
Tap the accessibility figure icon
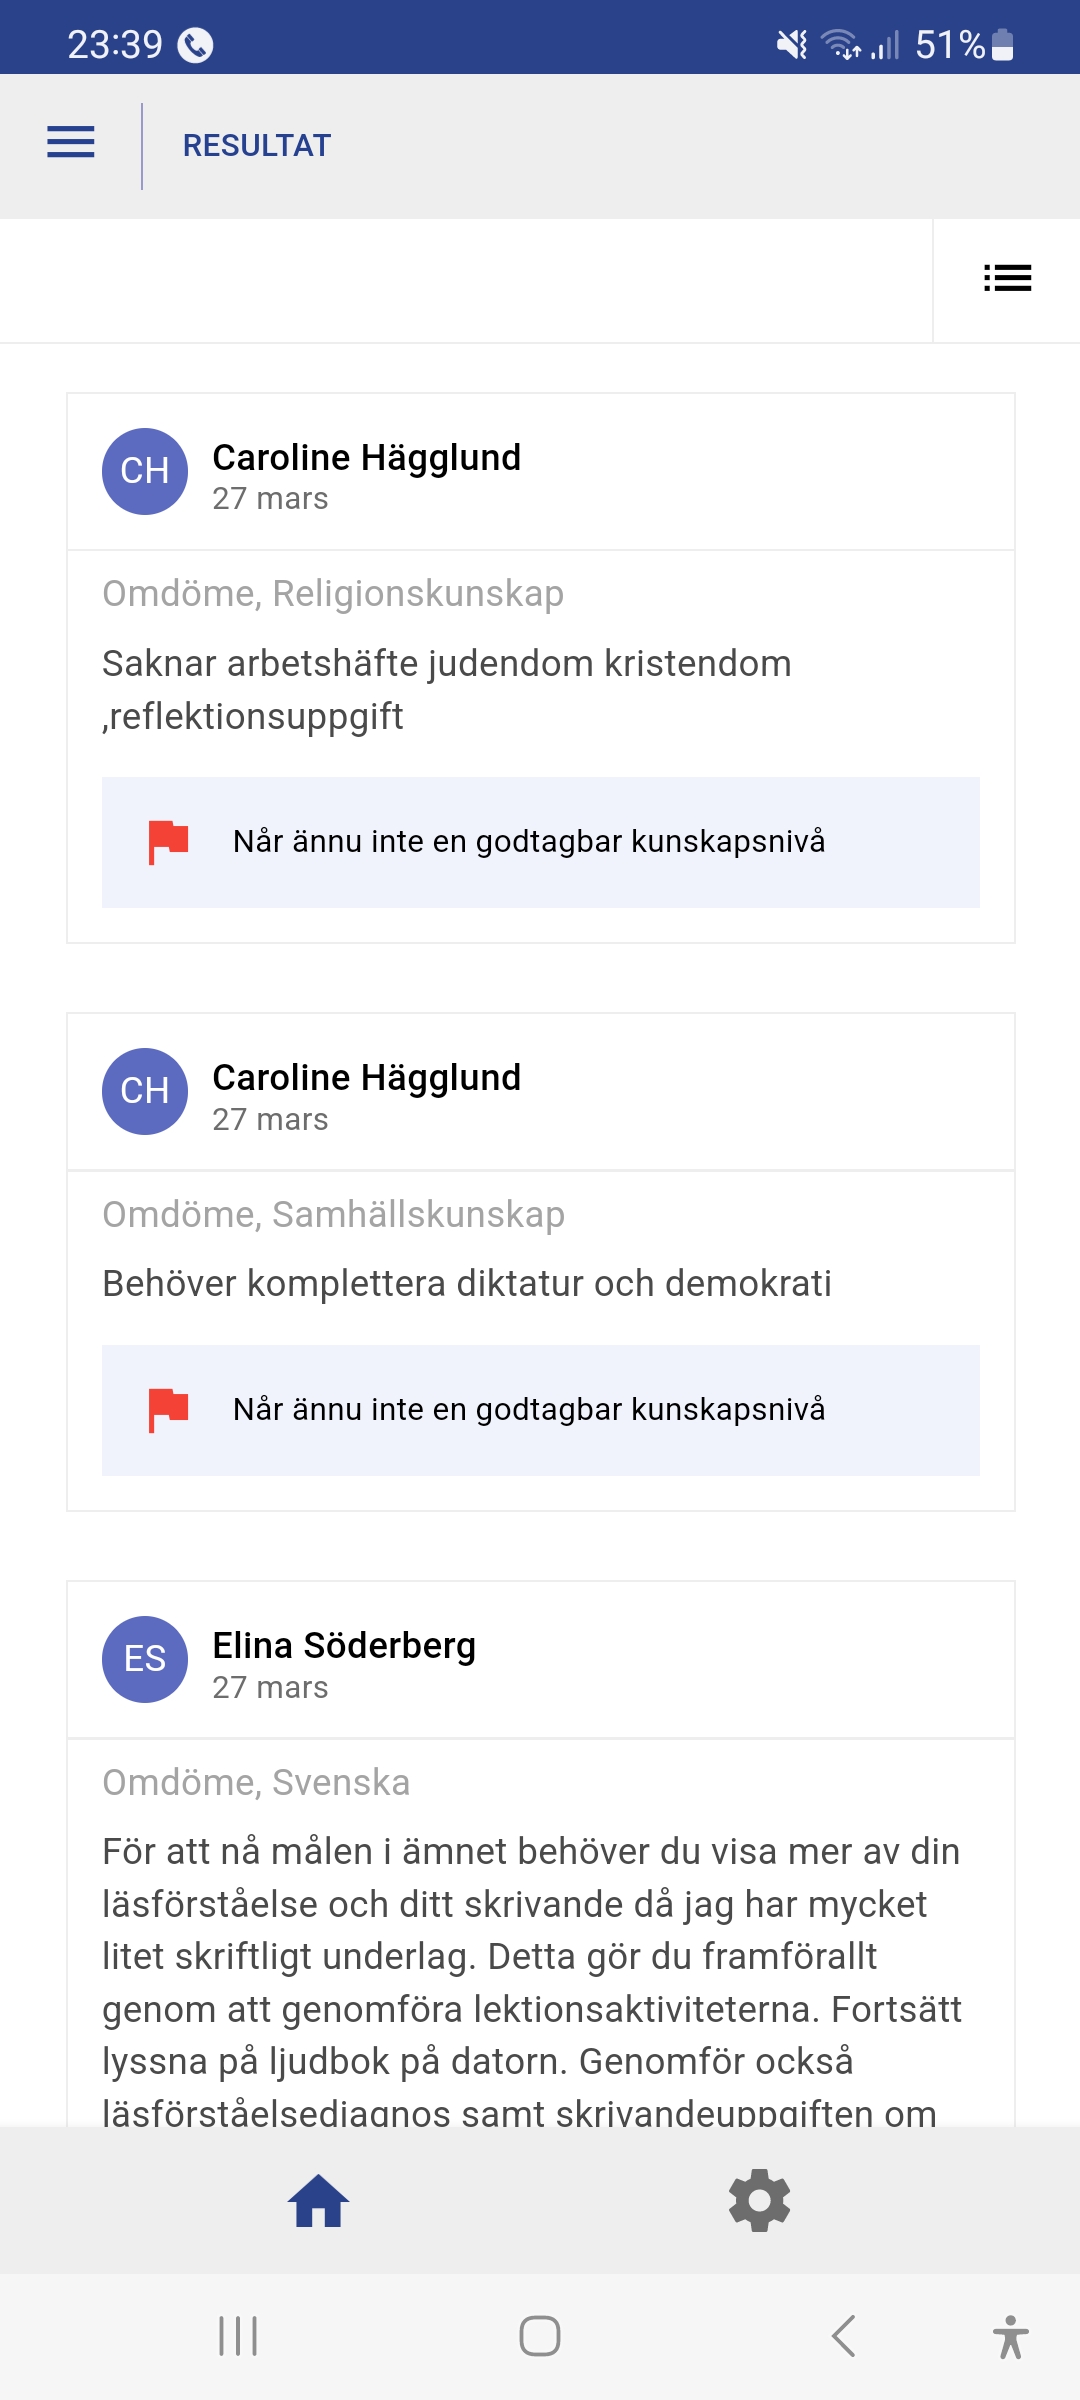tap(1010, 2336)
